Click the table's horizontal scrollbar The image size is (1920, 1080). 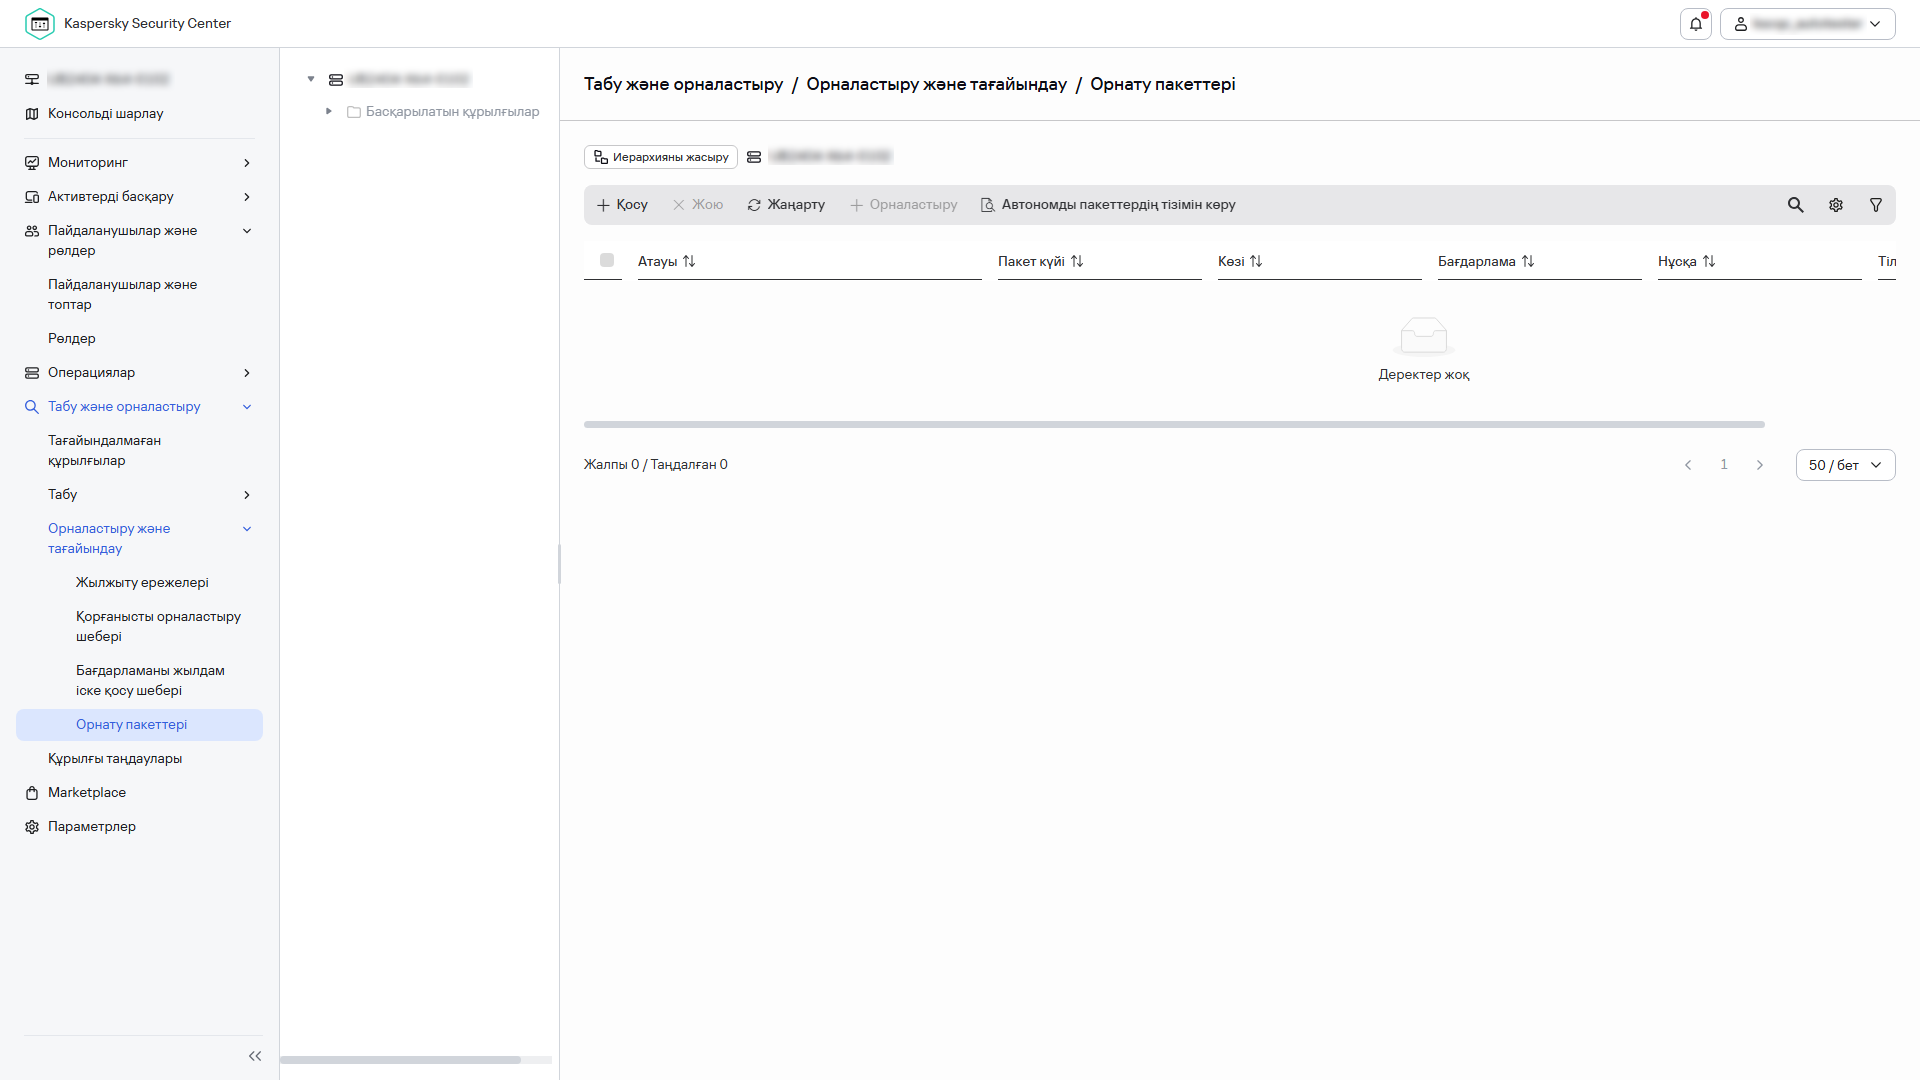(x=1174, y=425)
